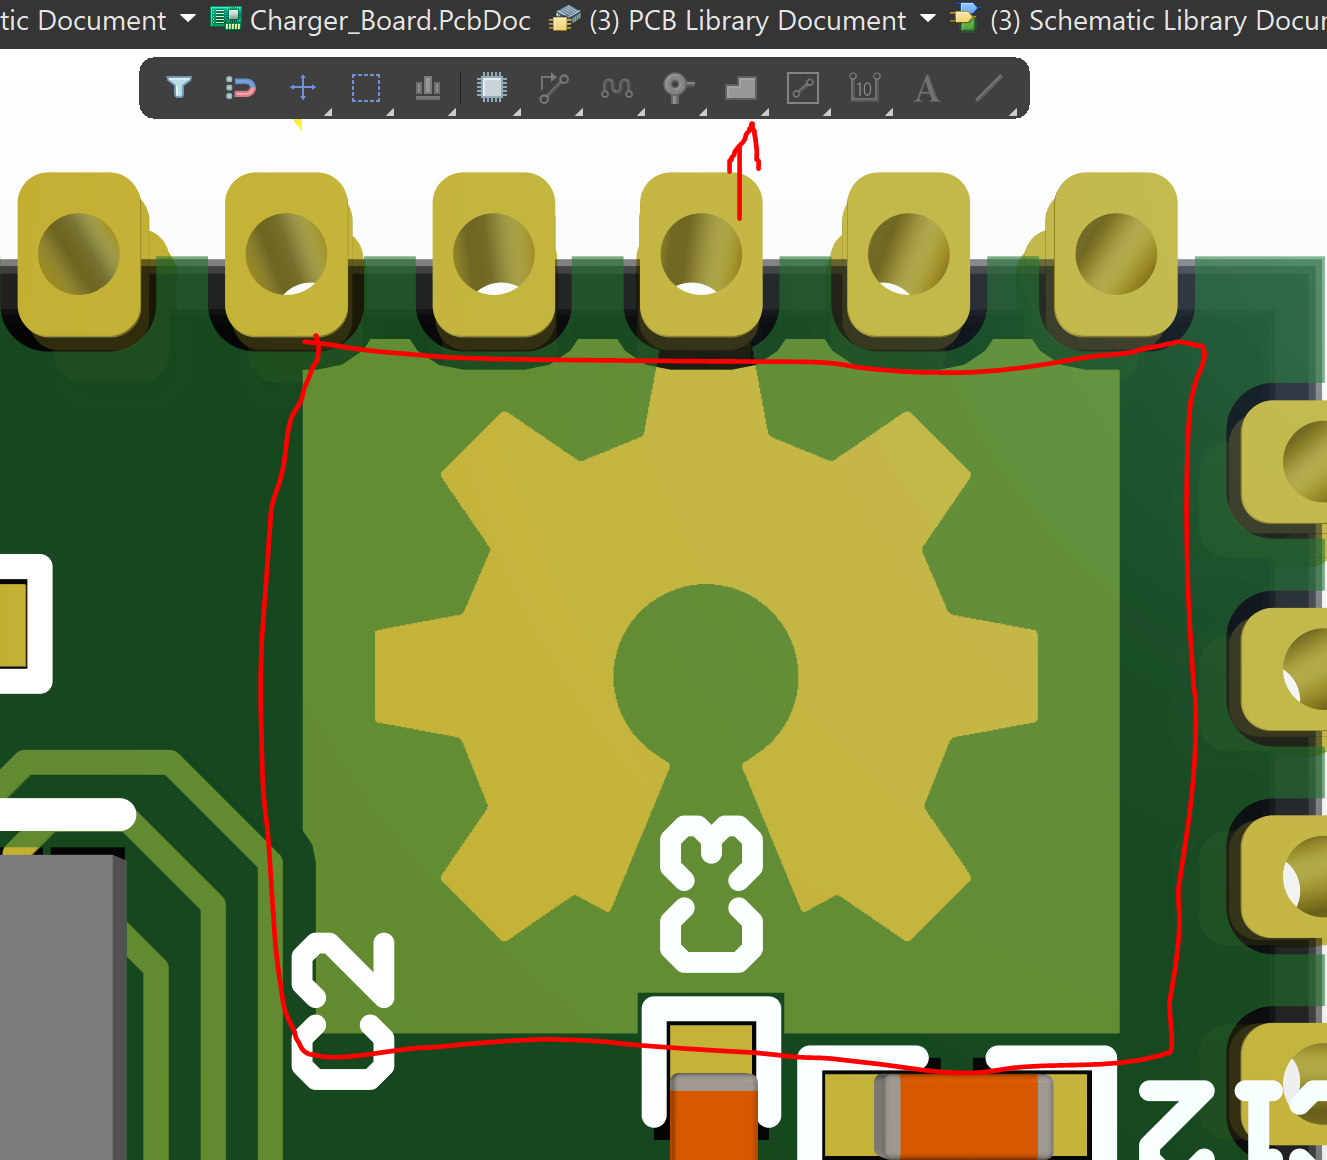Select the Place String text tool
The height and width of the screenshot is (1160, 1327).
(x=927, y=89)
